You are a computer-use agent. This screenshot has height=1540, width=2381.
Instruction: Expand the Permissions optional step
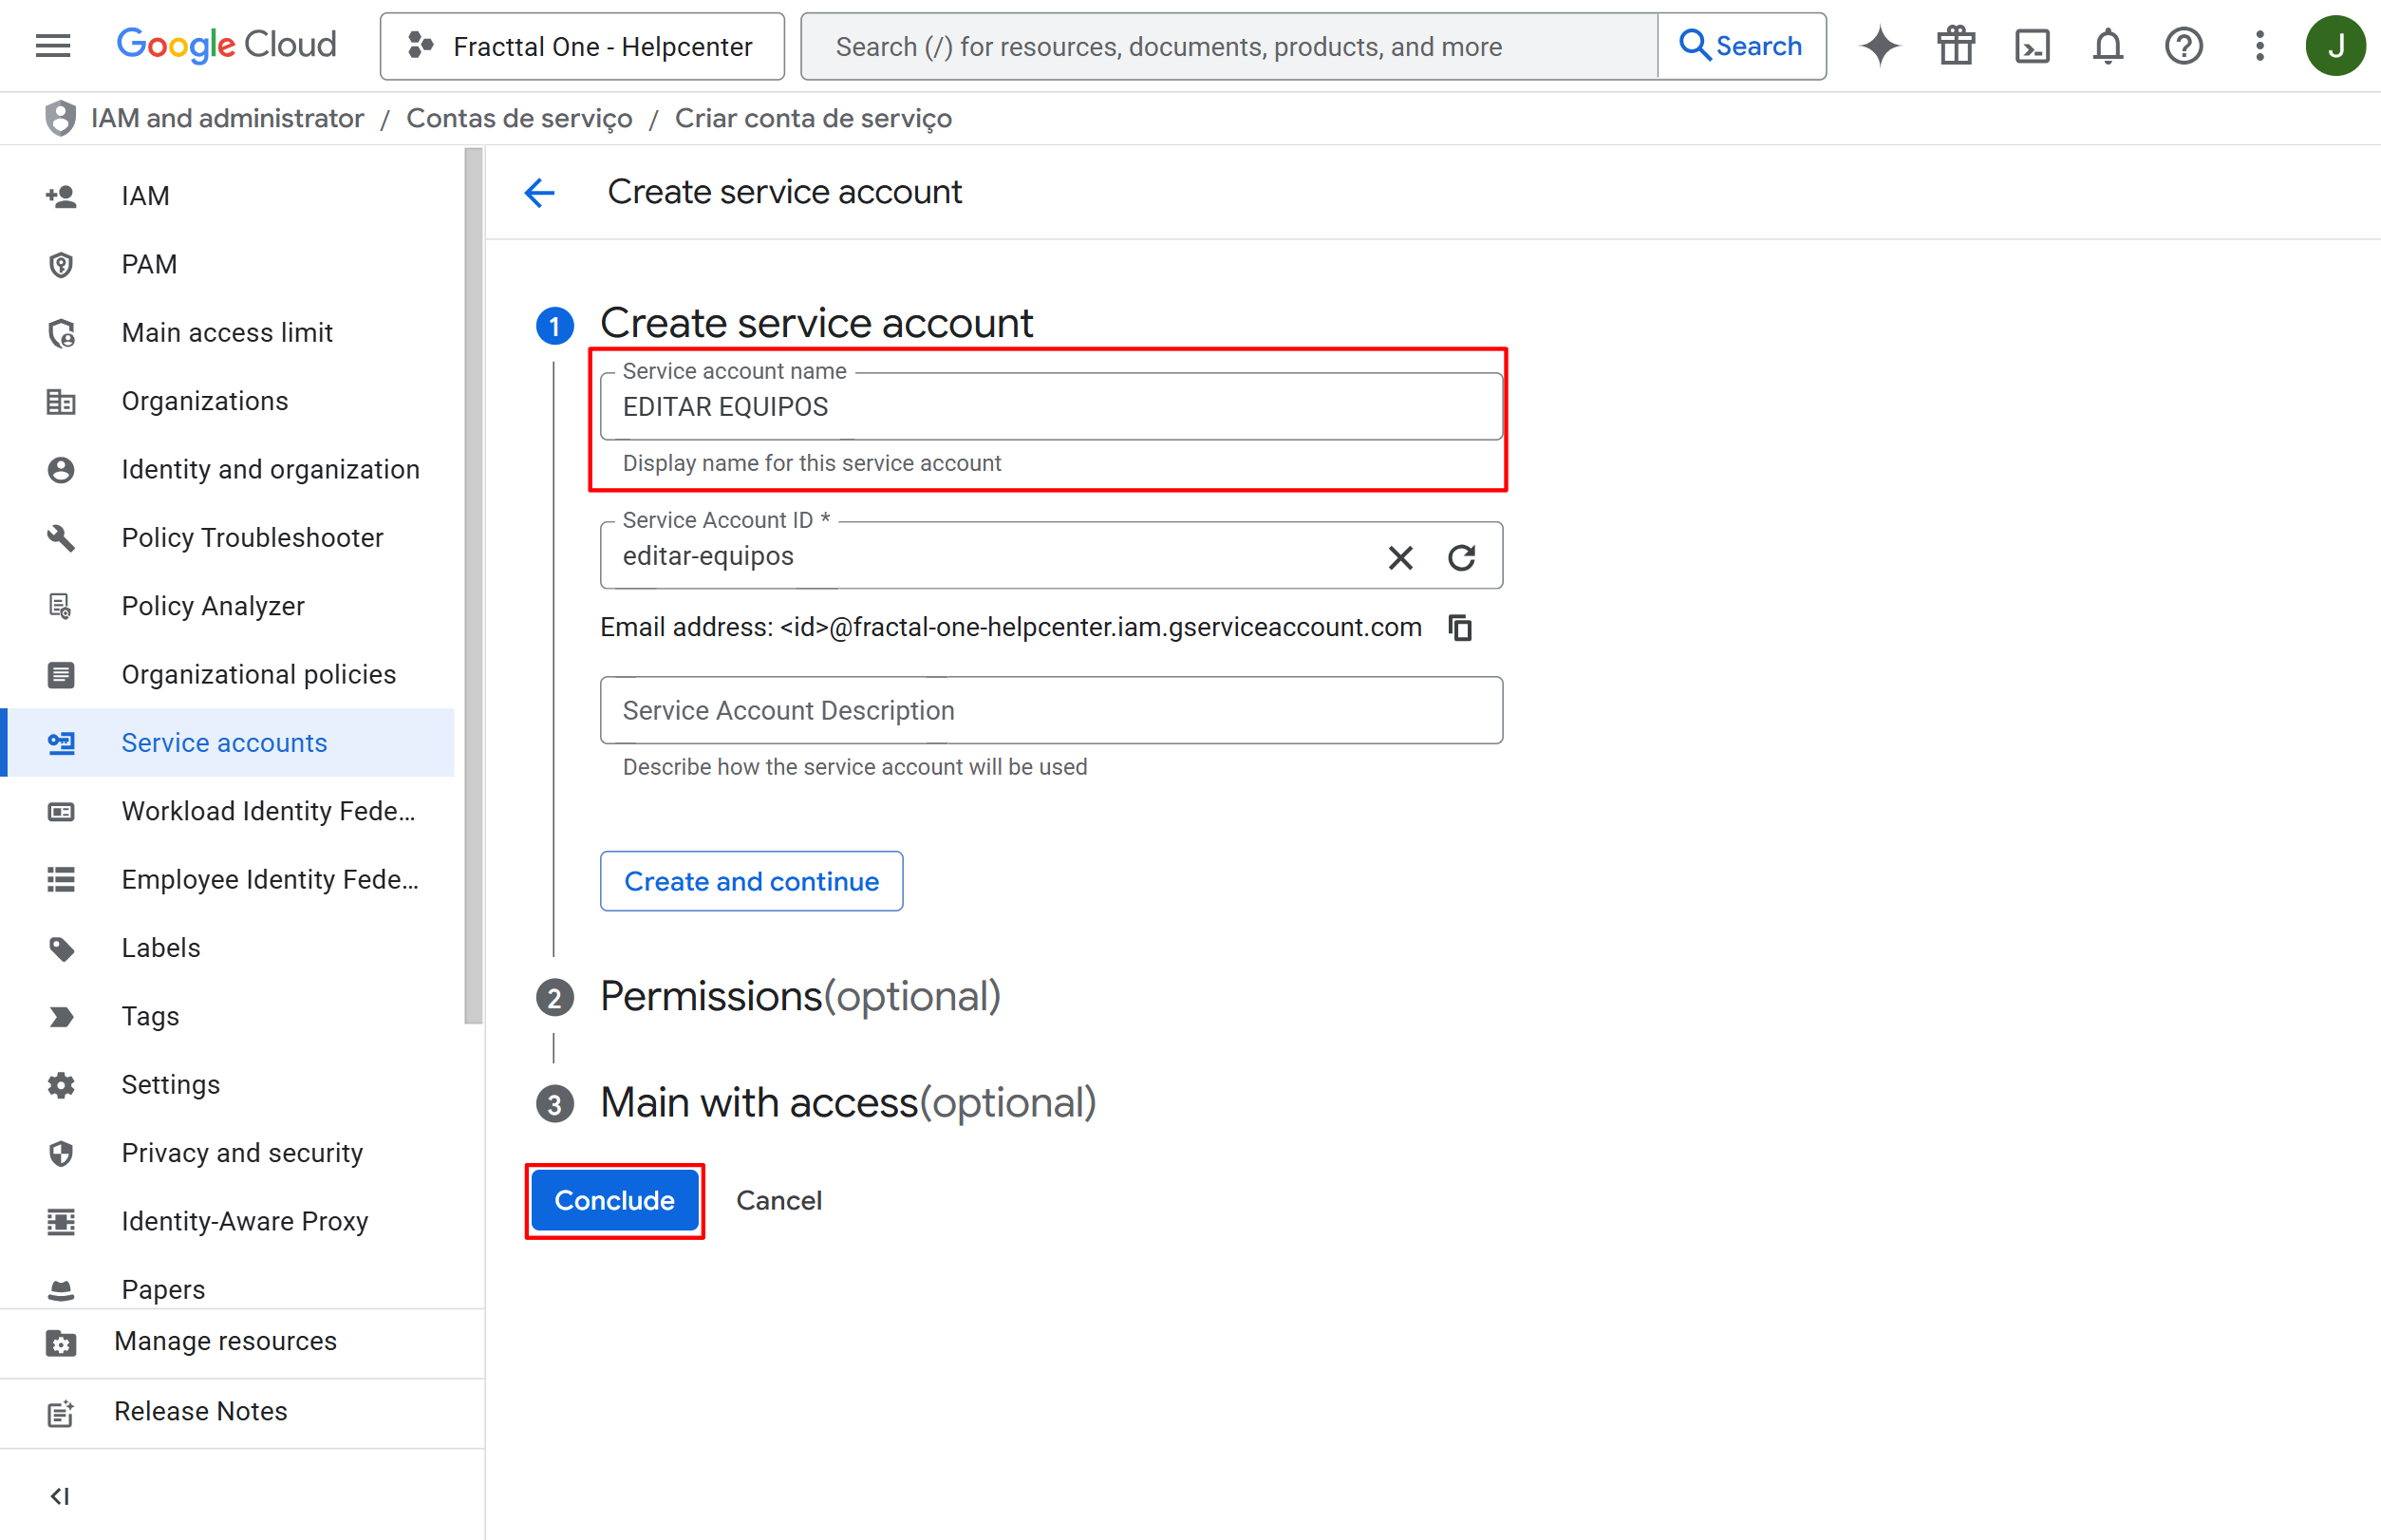pos(799,996)
